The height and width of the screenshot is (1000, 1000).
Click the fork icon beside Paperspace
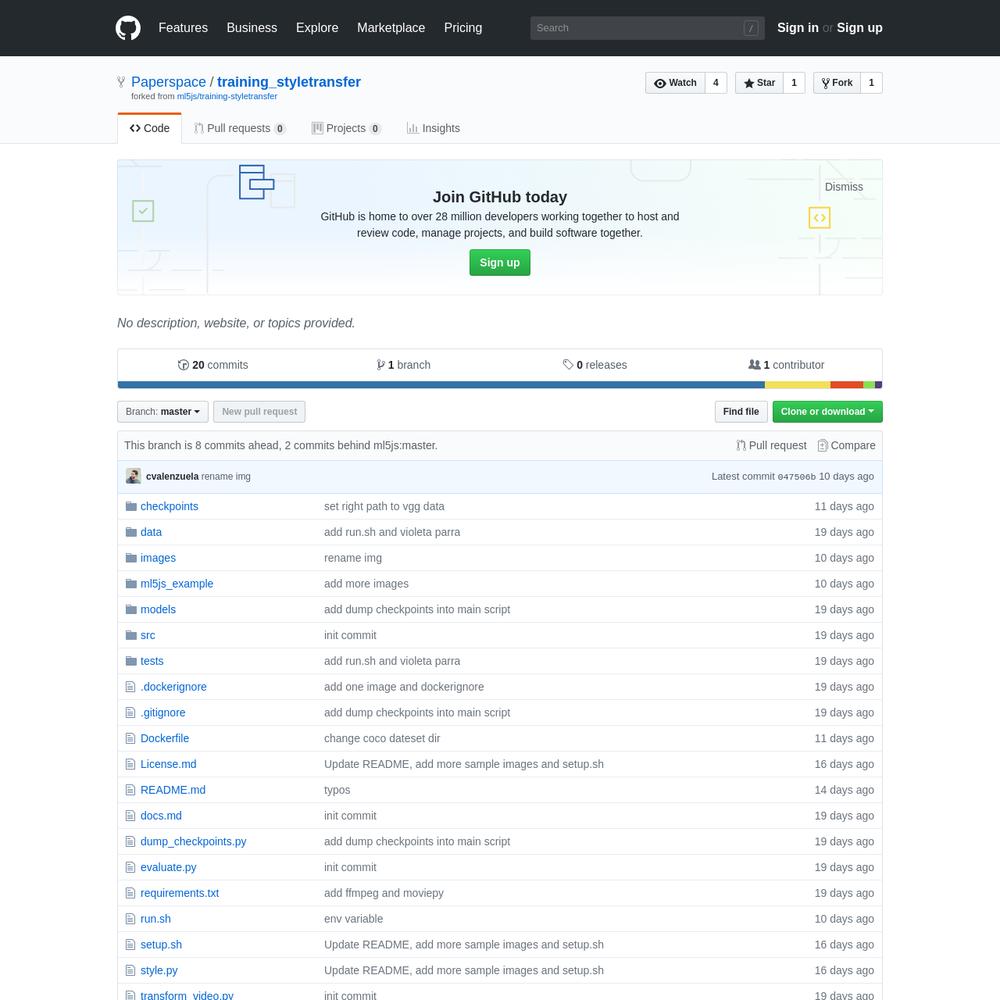click(121, 82)
